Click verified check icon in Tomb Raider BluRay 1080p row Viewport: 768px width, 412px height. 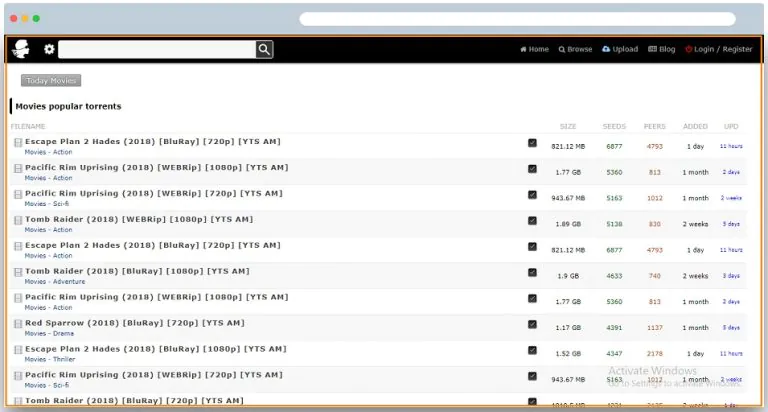(x=532, y=272)
